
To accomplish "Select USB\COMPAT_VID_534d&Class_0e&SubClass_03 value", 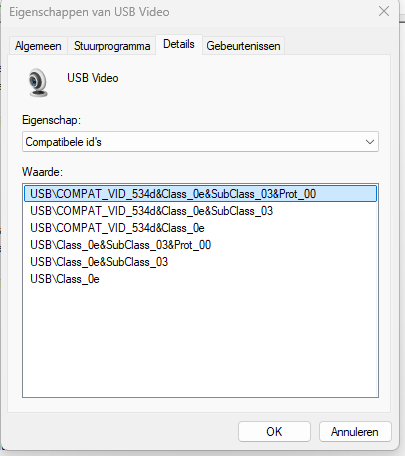I will pyautogui.click(x=152, y=211).
